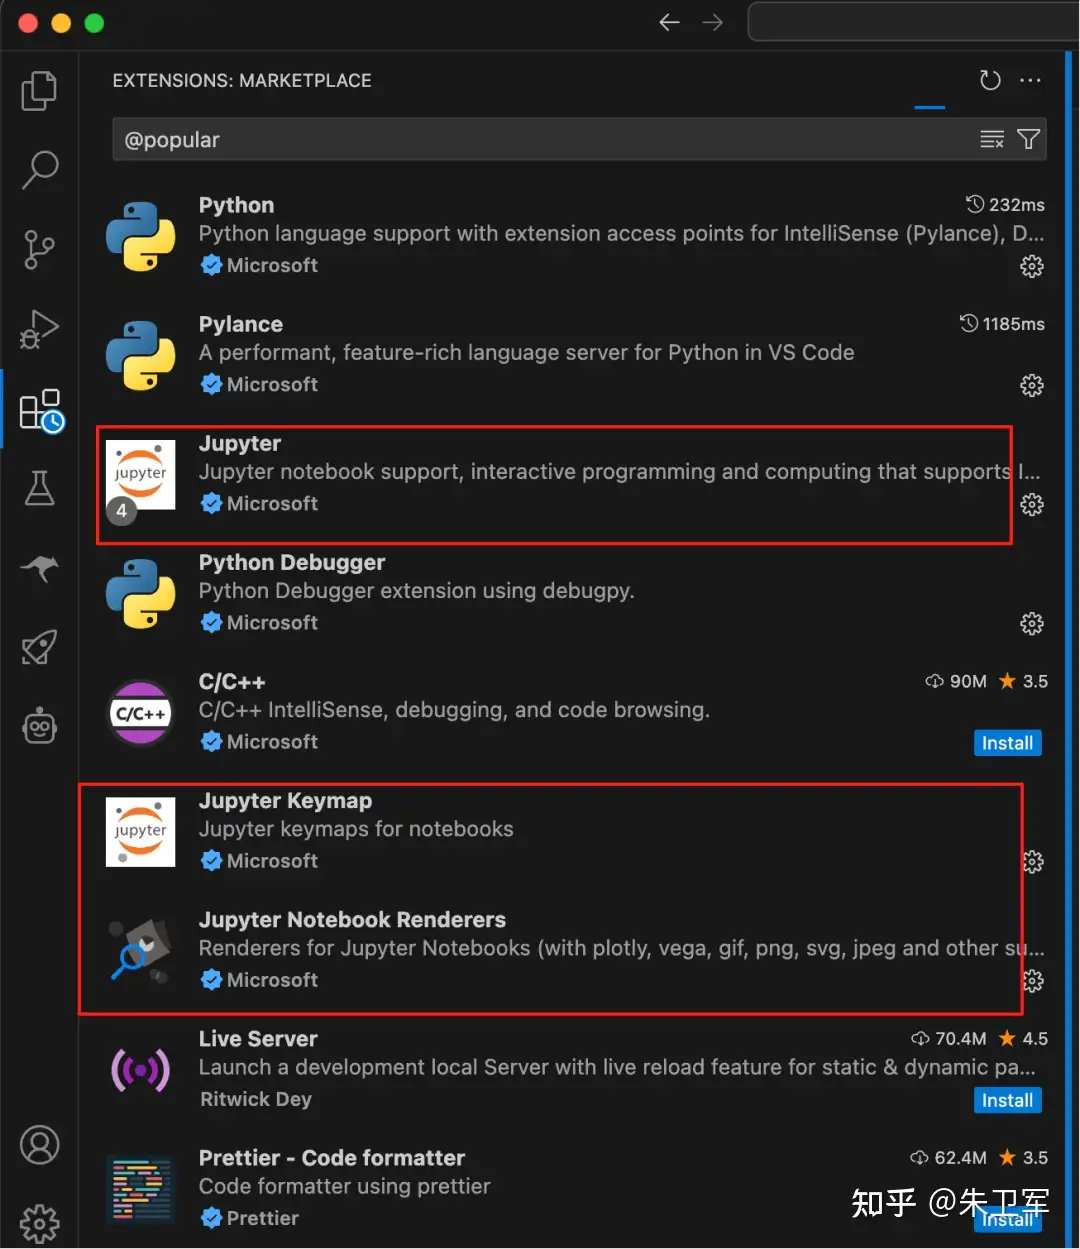Select the Python Debugger title

pos(292,562)
